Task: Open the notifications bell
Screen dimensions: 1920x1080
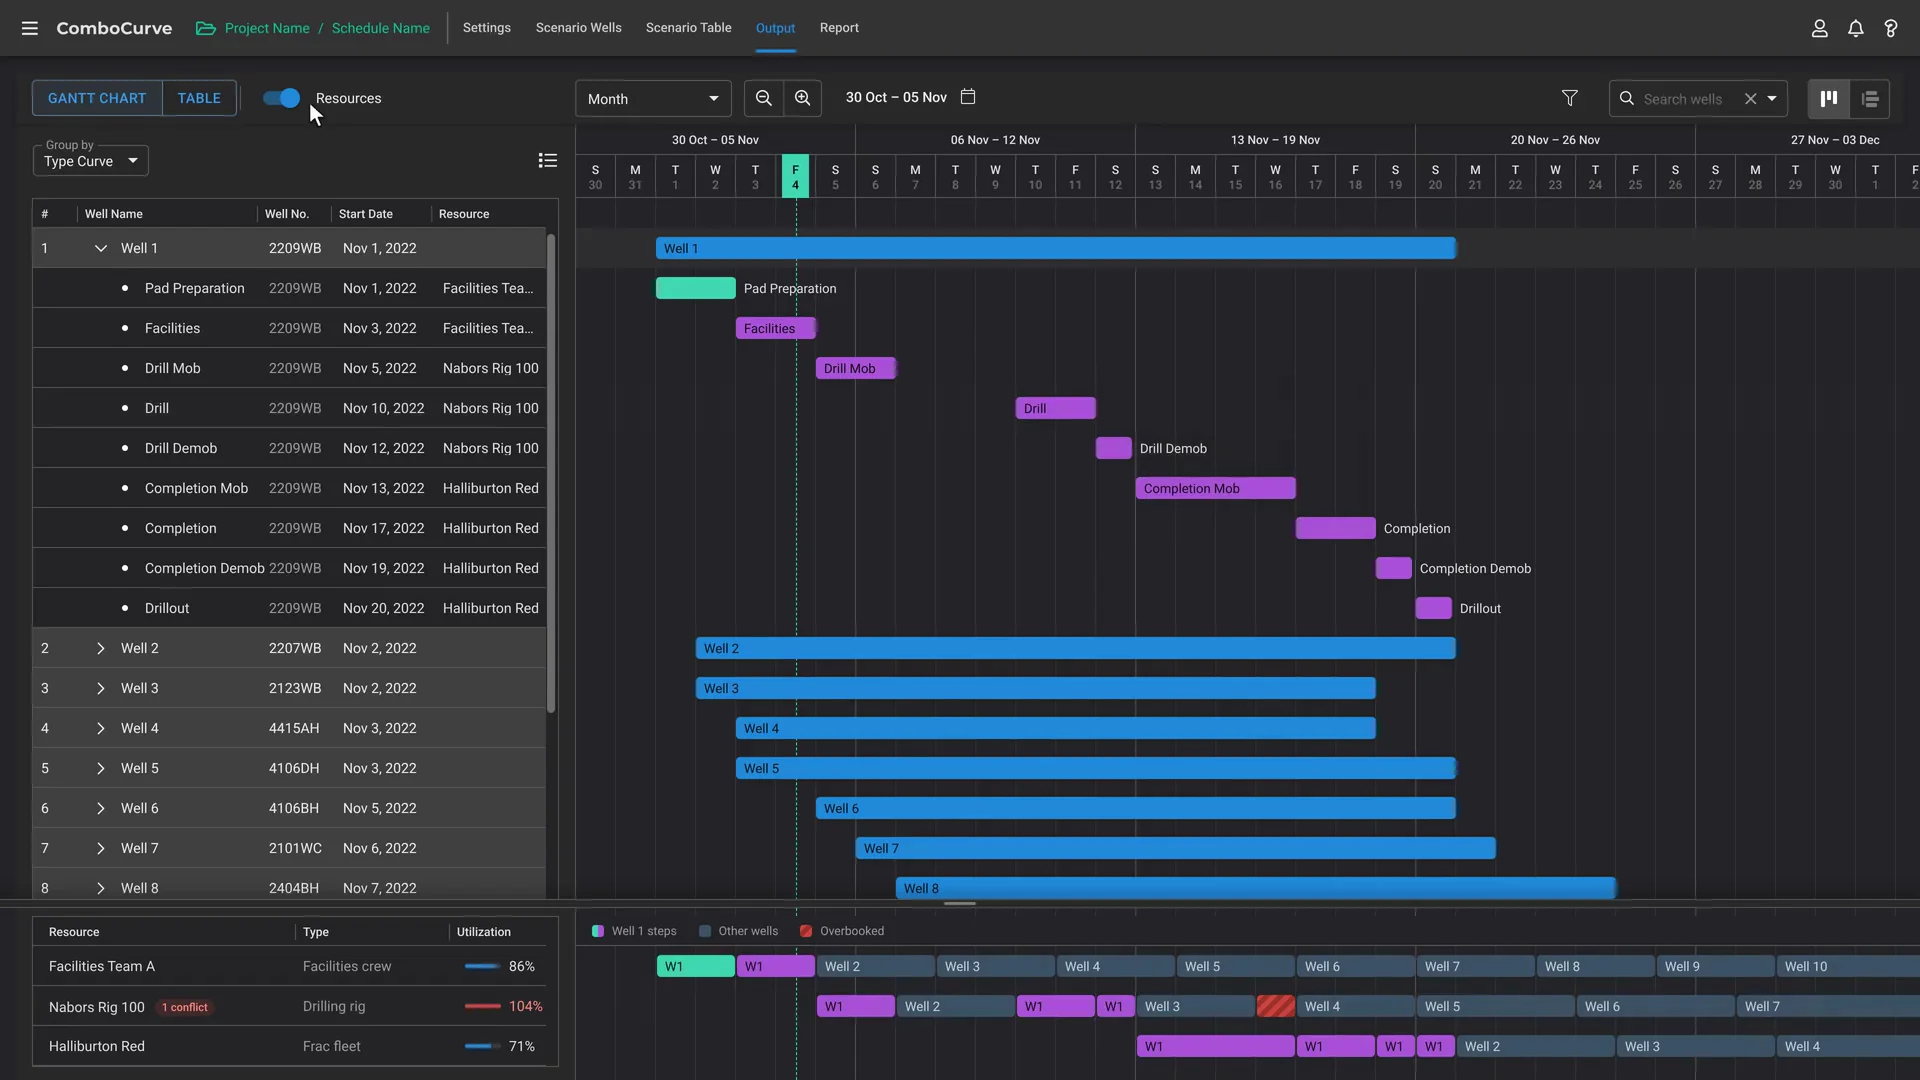Action: point(1855,28)
